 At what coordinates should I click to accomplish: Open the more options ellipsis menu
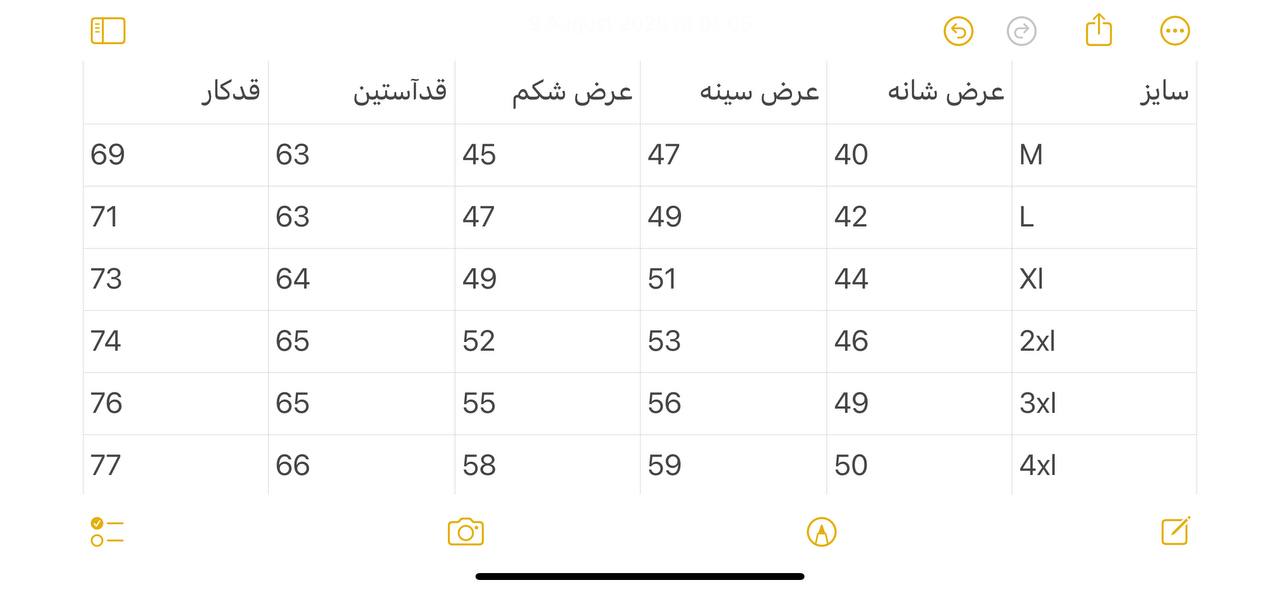pos(1175,31)
